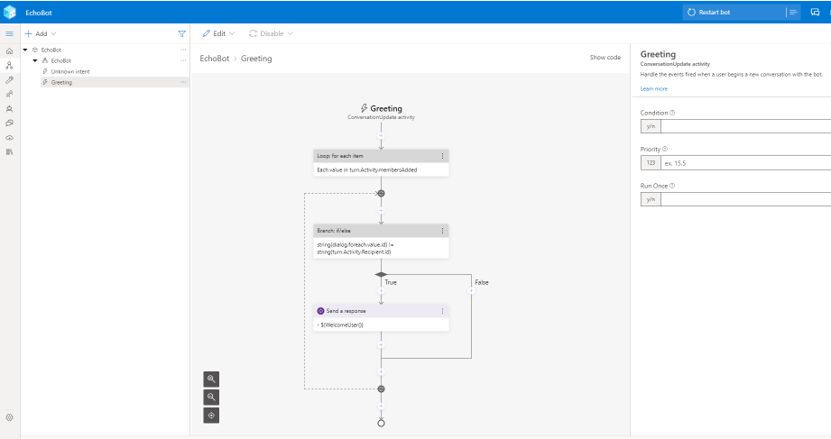This screenshot has width=831, height=439.
Task: Open more options for the root EchoBot
Action: click(x=183, y=50)
